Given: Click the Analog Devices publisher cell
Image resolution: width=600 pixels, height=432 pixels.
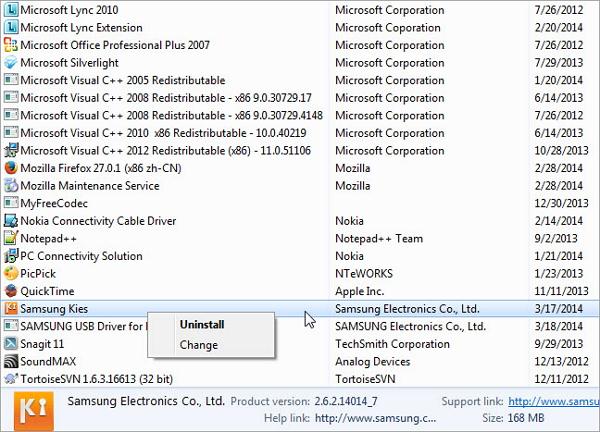Looking at the screenshot, I should 373,361.
